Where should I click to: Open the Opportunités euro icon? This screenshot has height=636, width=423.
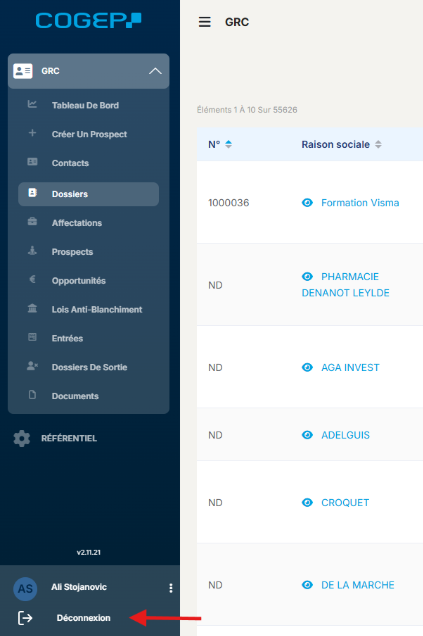[x=32, y=279]
